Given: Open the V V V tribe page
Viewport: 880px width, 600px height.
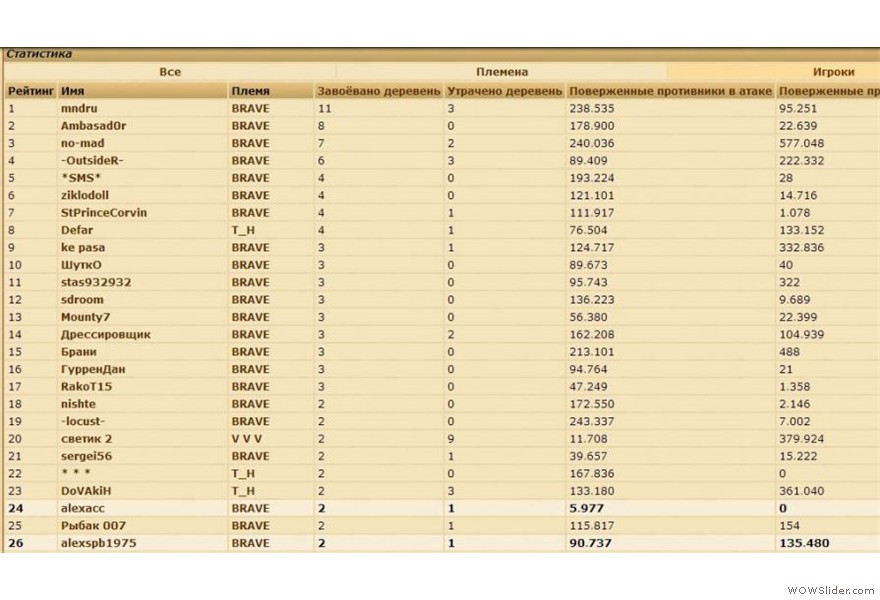Looking at the screenshot, I should (246, 438).
